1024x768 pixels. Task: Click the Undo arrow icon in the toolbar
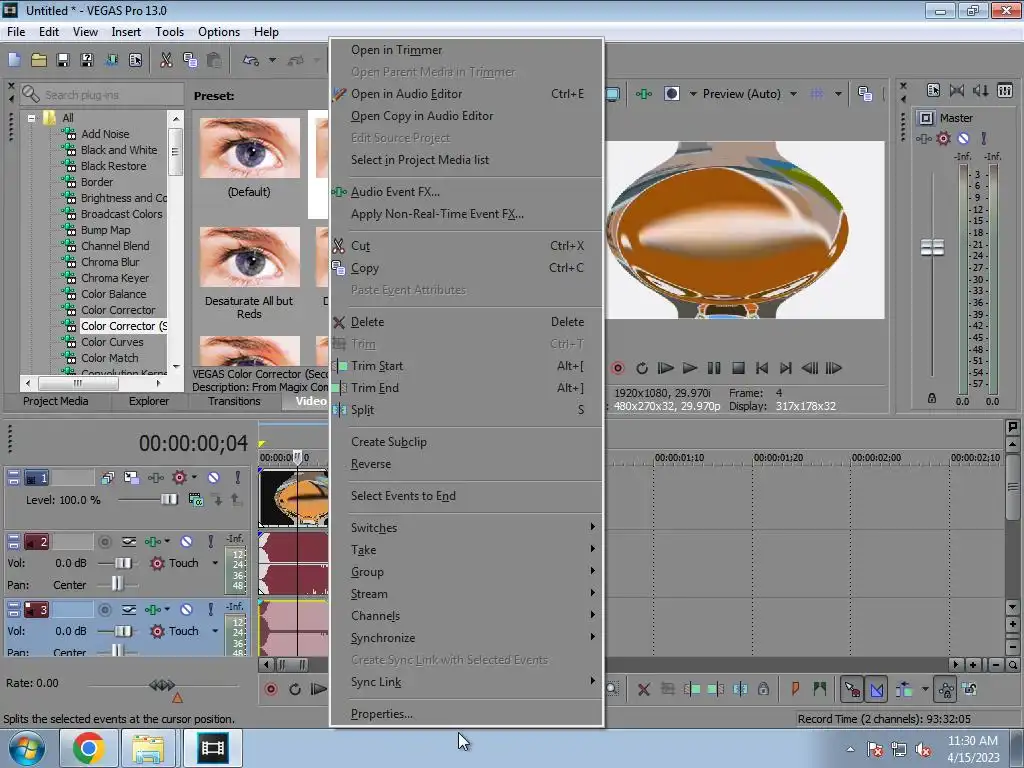tap(250, 60)
